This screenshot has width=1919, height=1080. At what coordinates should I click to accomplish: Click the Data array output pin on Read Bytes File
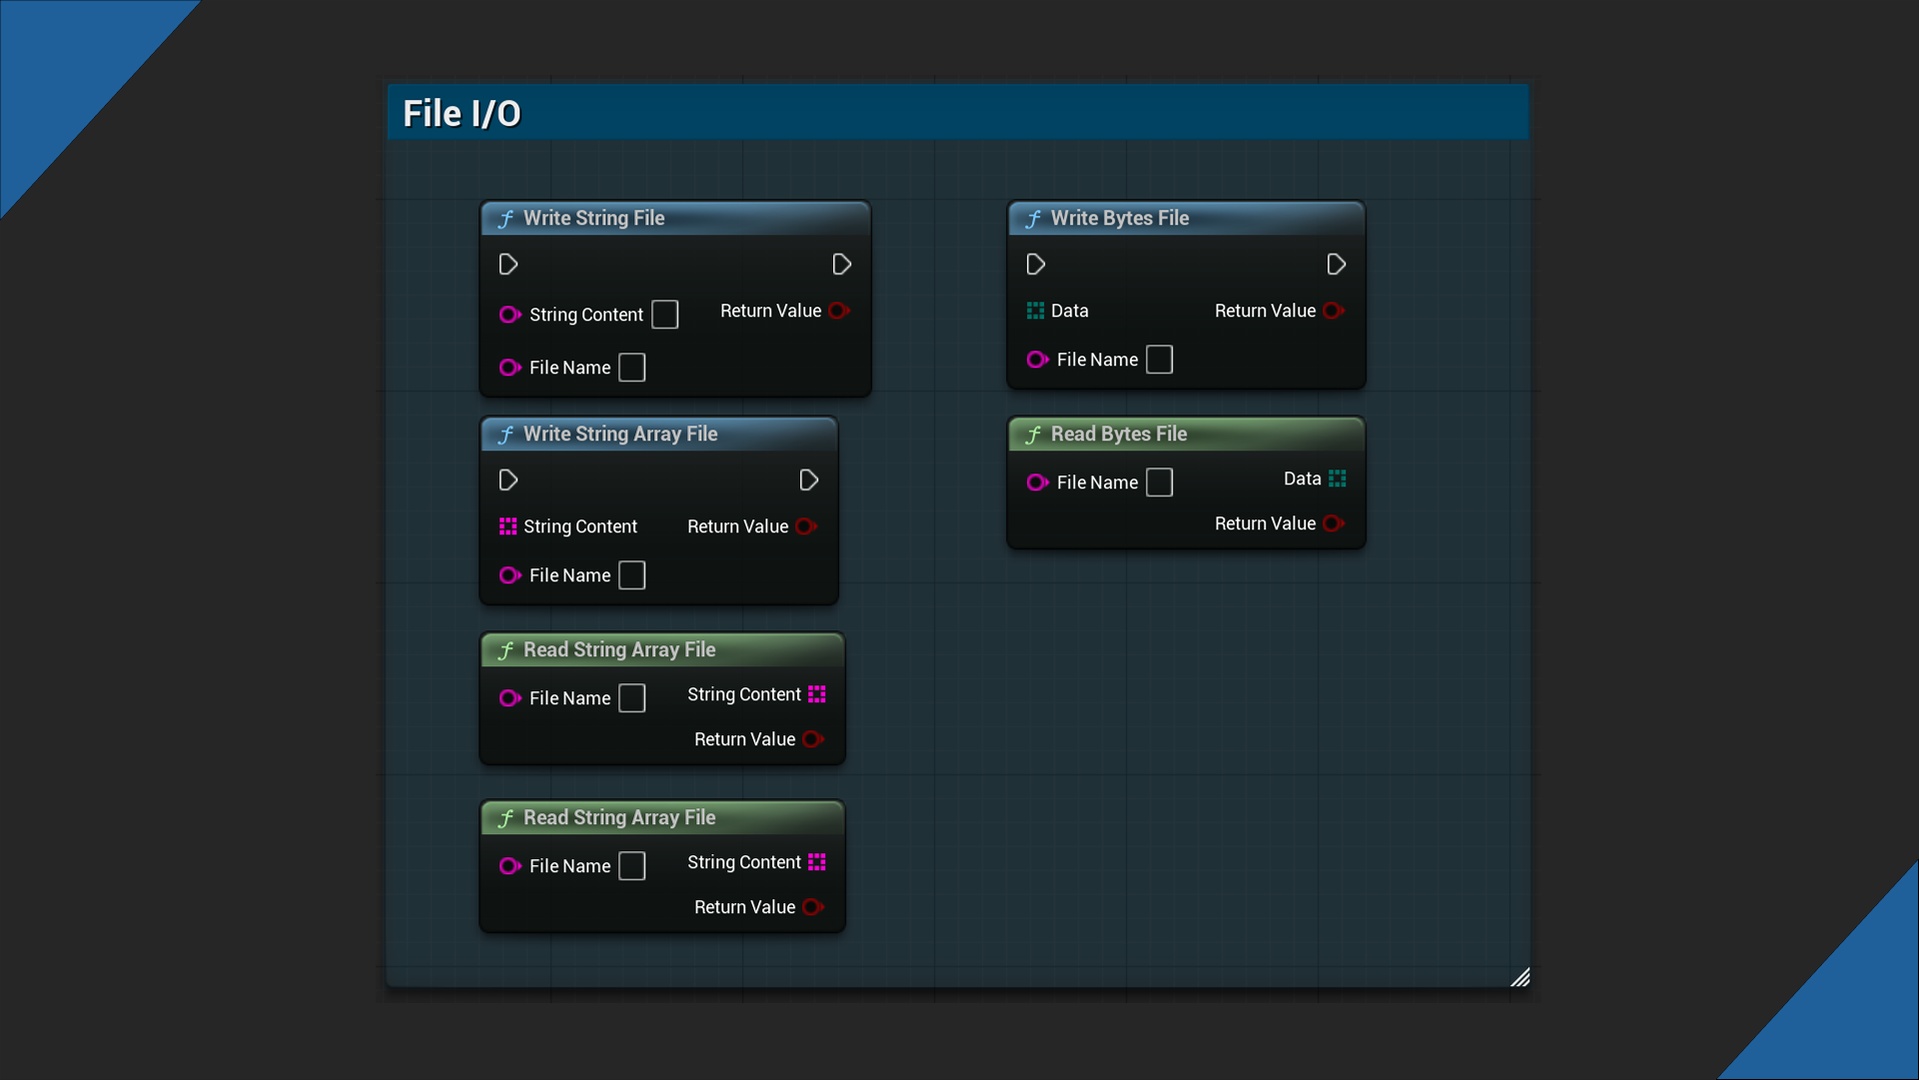1337,479
